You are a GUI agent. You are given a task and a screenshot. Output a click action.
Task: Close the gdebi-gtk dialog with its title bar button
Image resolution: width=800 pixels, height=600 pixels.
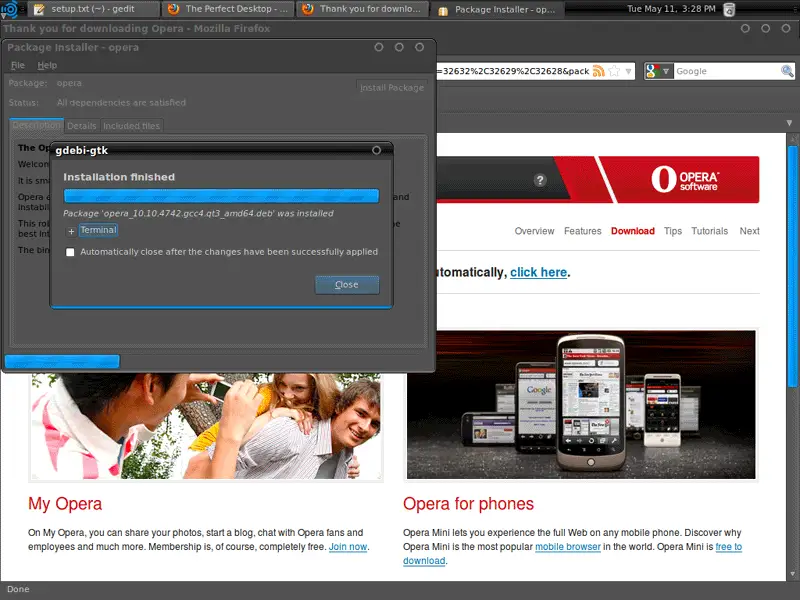[x=377, y=150]
